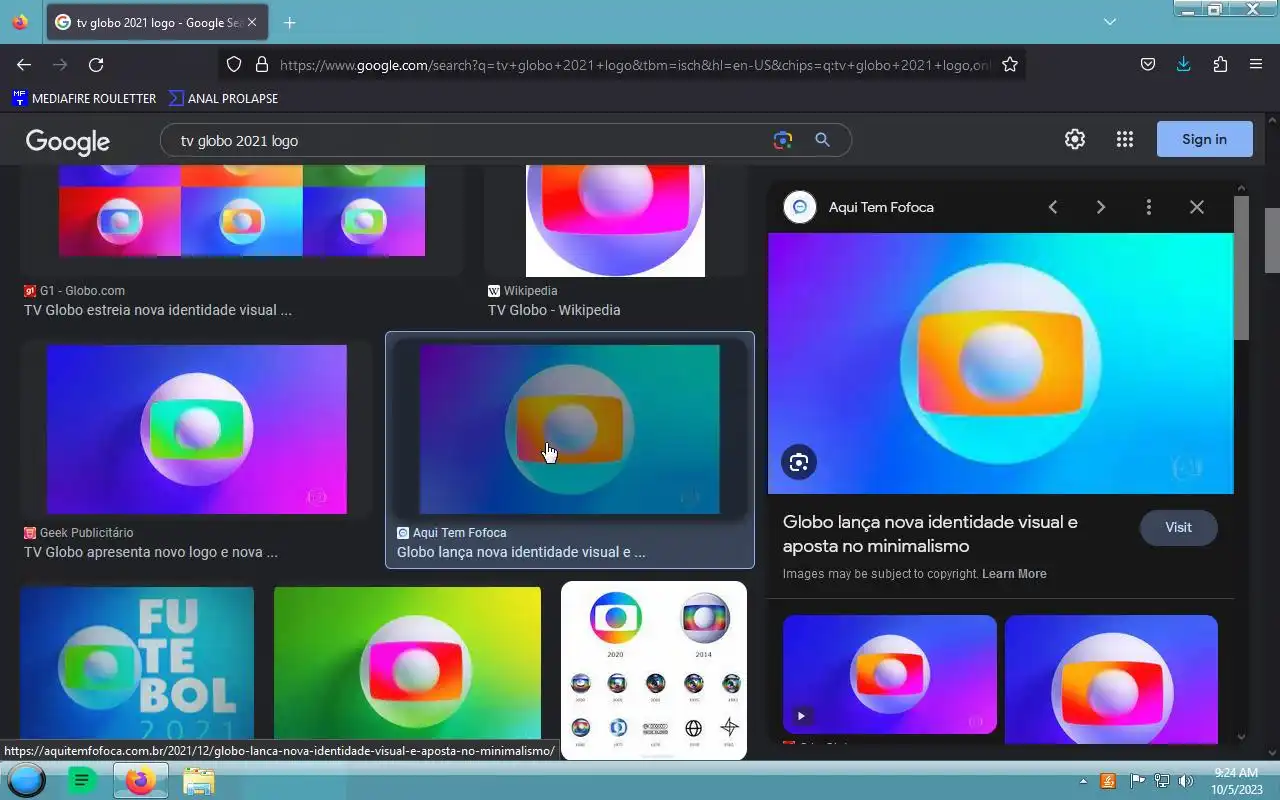Open the logo history chart thumbnail

pyautogui.click(x=654, y=670)
